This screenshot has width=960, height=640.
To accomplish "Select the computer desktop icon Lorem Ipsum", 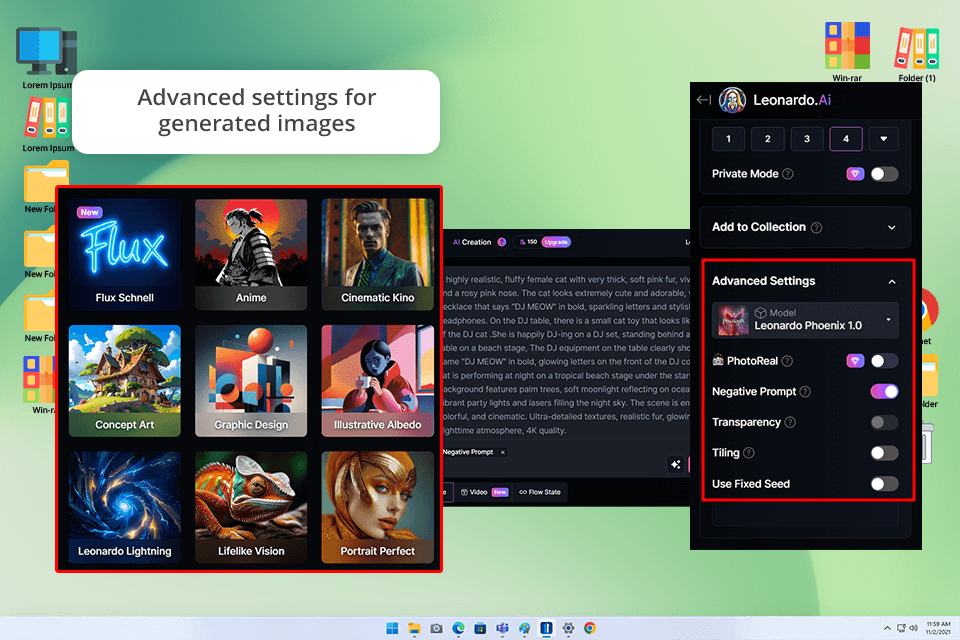I will coord(47,58).
